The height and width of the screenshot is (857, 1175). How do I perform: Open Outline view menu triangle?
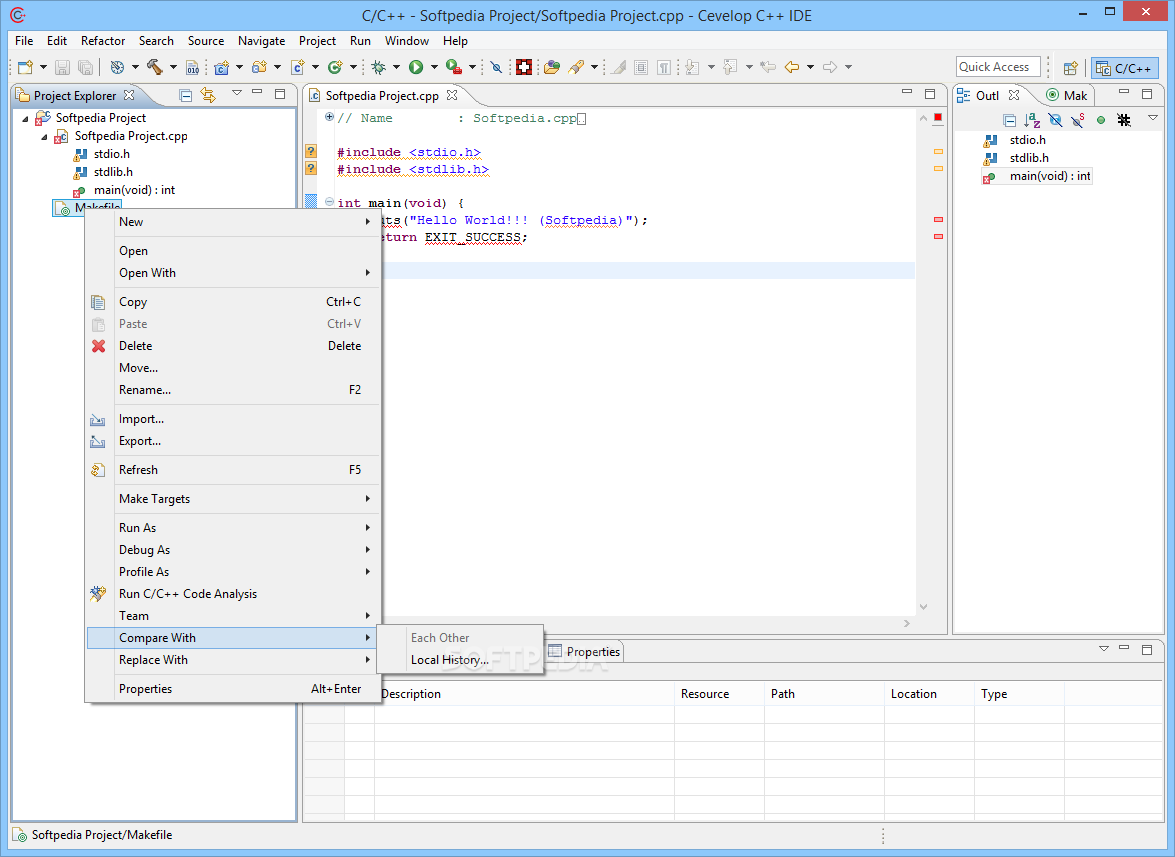click(1153, 118)
